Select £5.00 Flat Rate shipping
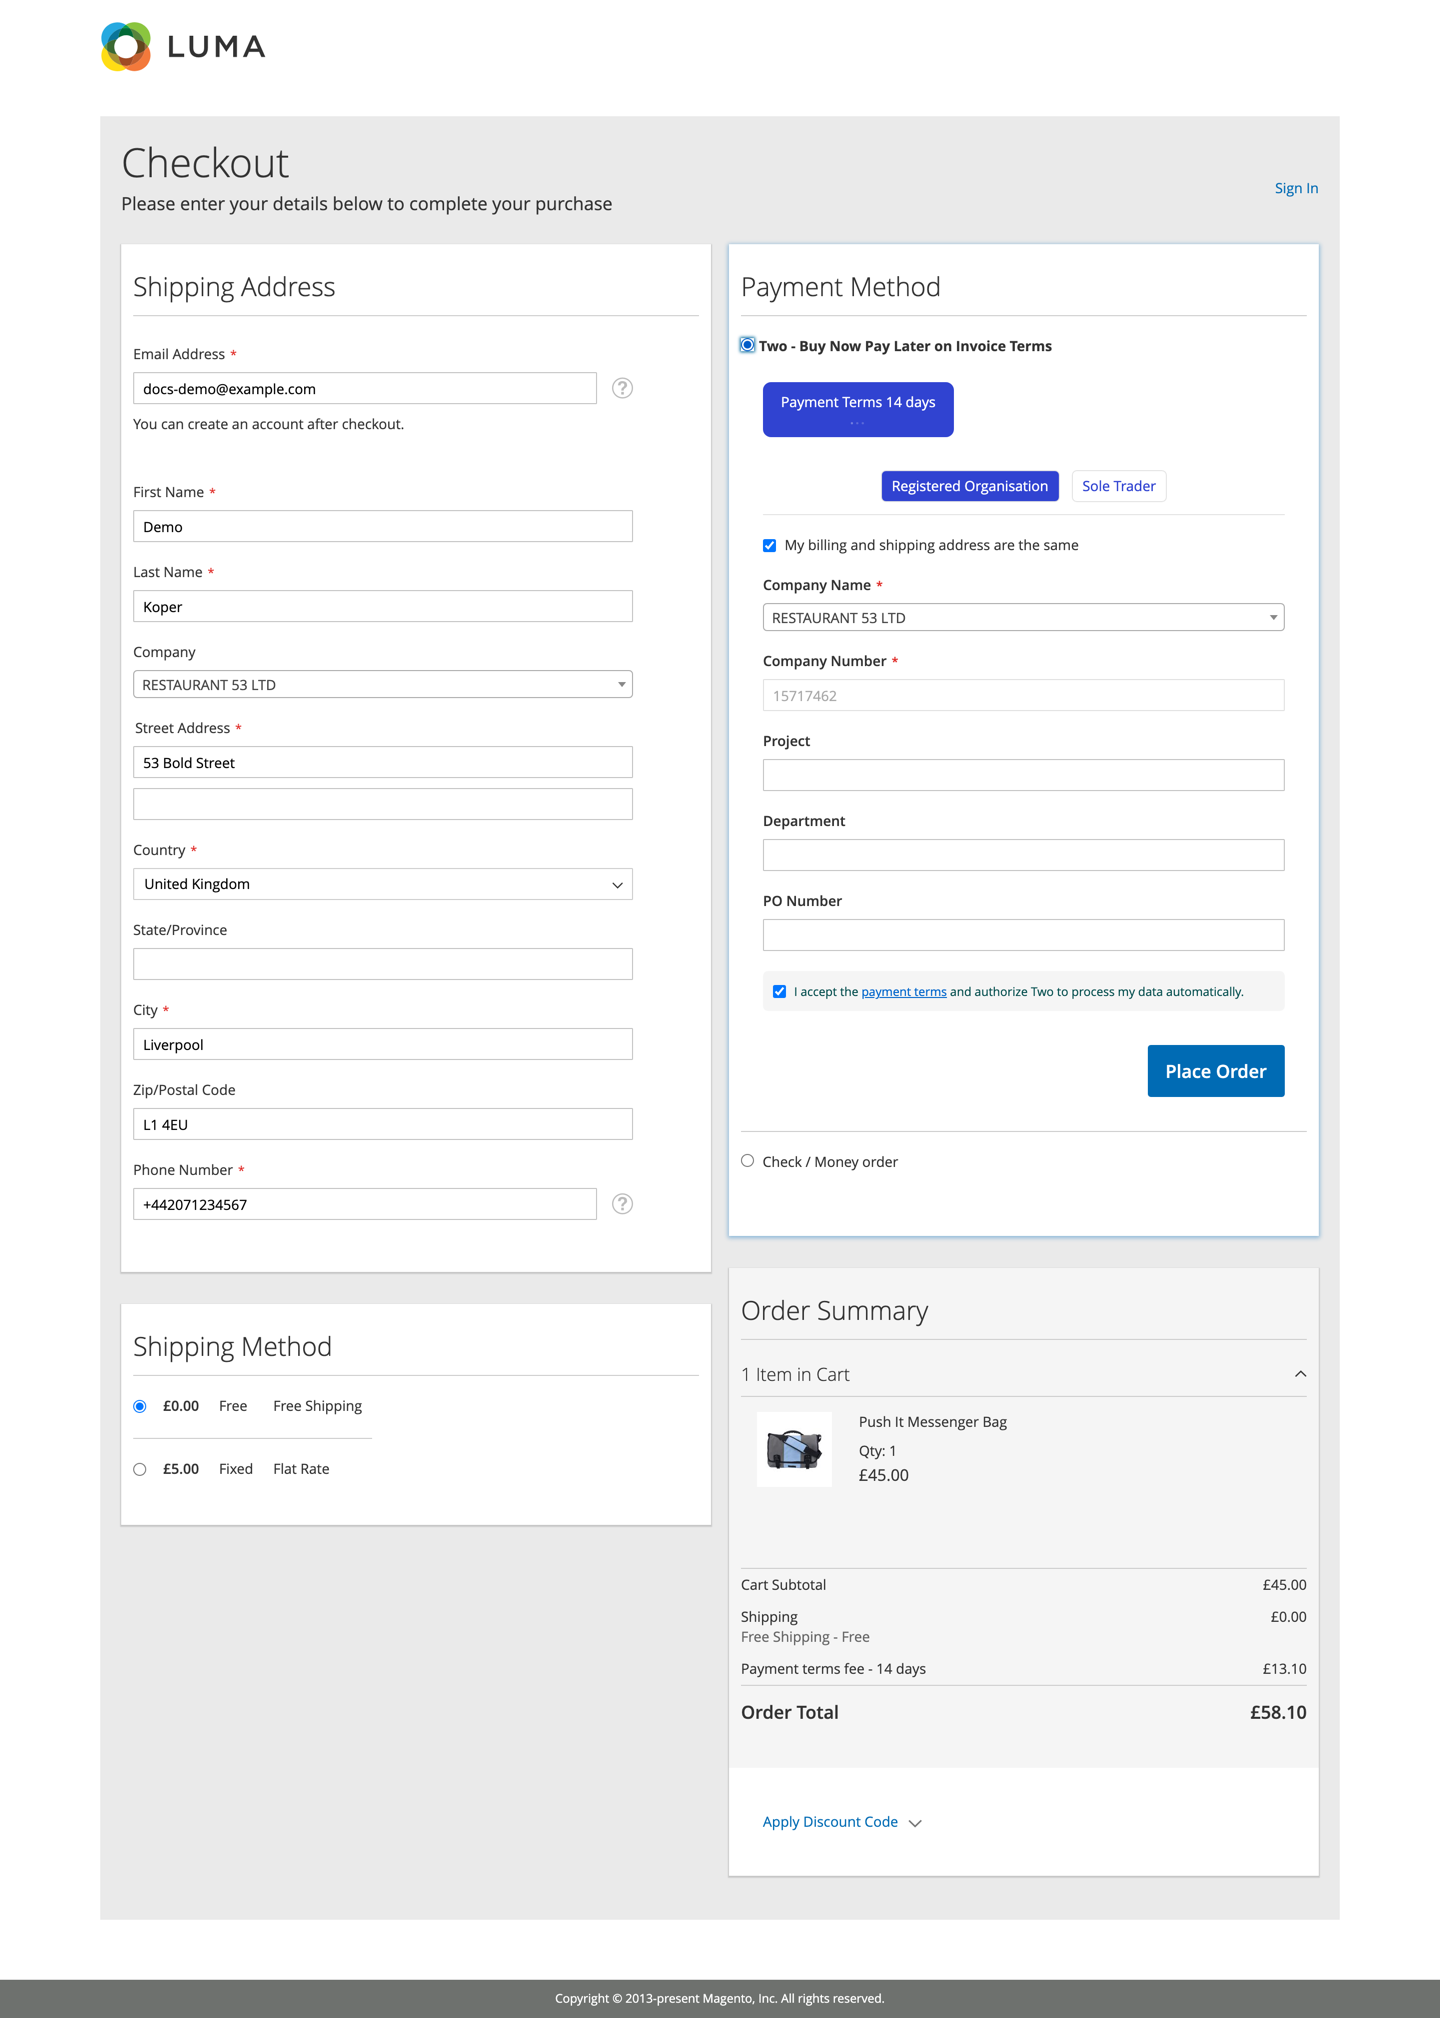 coord(140,1469)
